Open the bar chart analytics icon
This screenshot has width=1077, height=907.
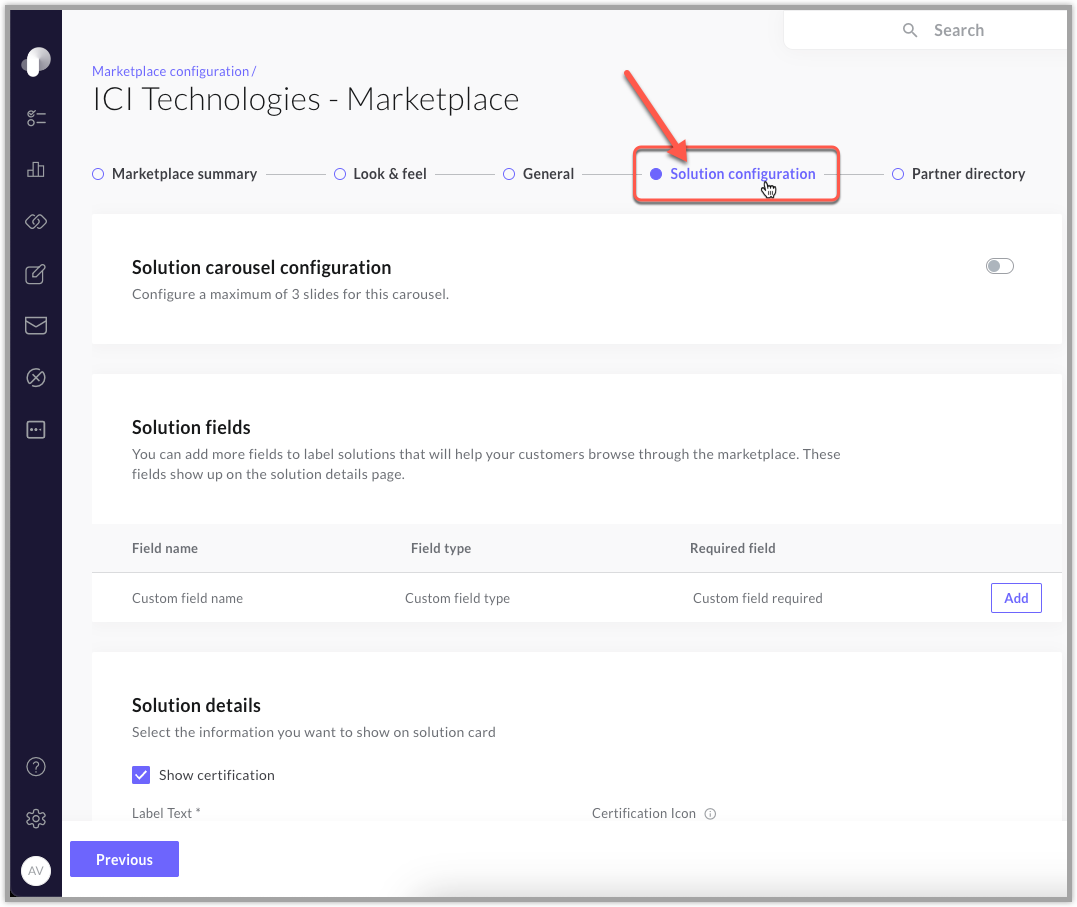pos(36,170)
